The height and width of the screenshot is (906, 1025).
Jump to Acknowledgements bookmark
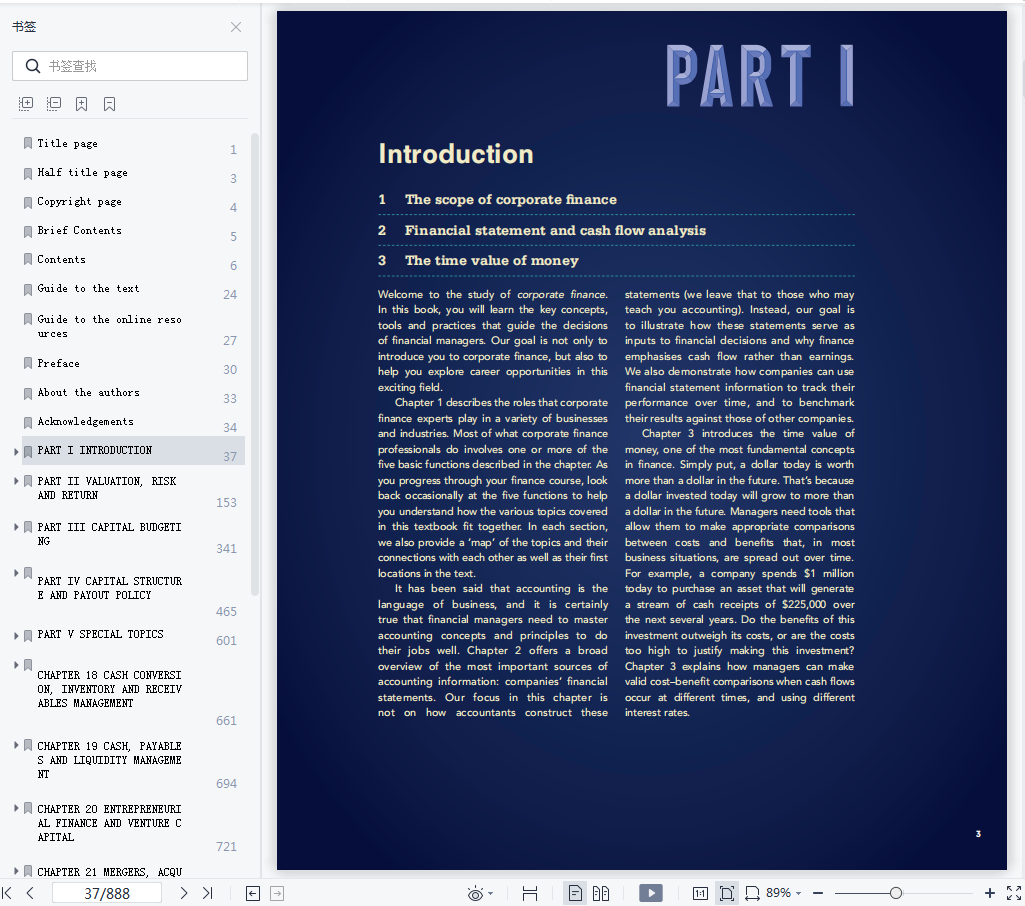tap(86, 422)
